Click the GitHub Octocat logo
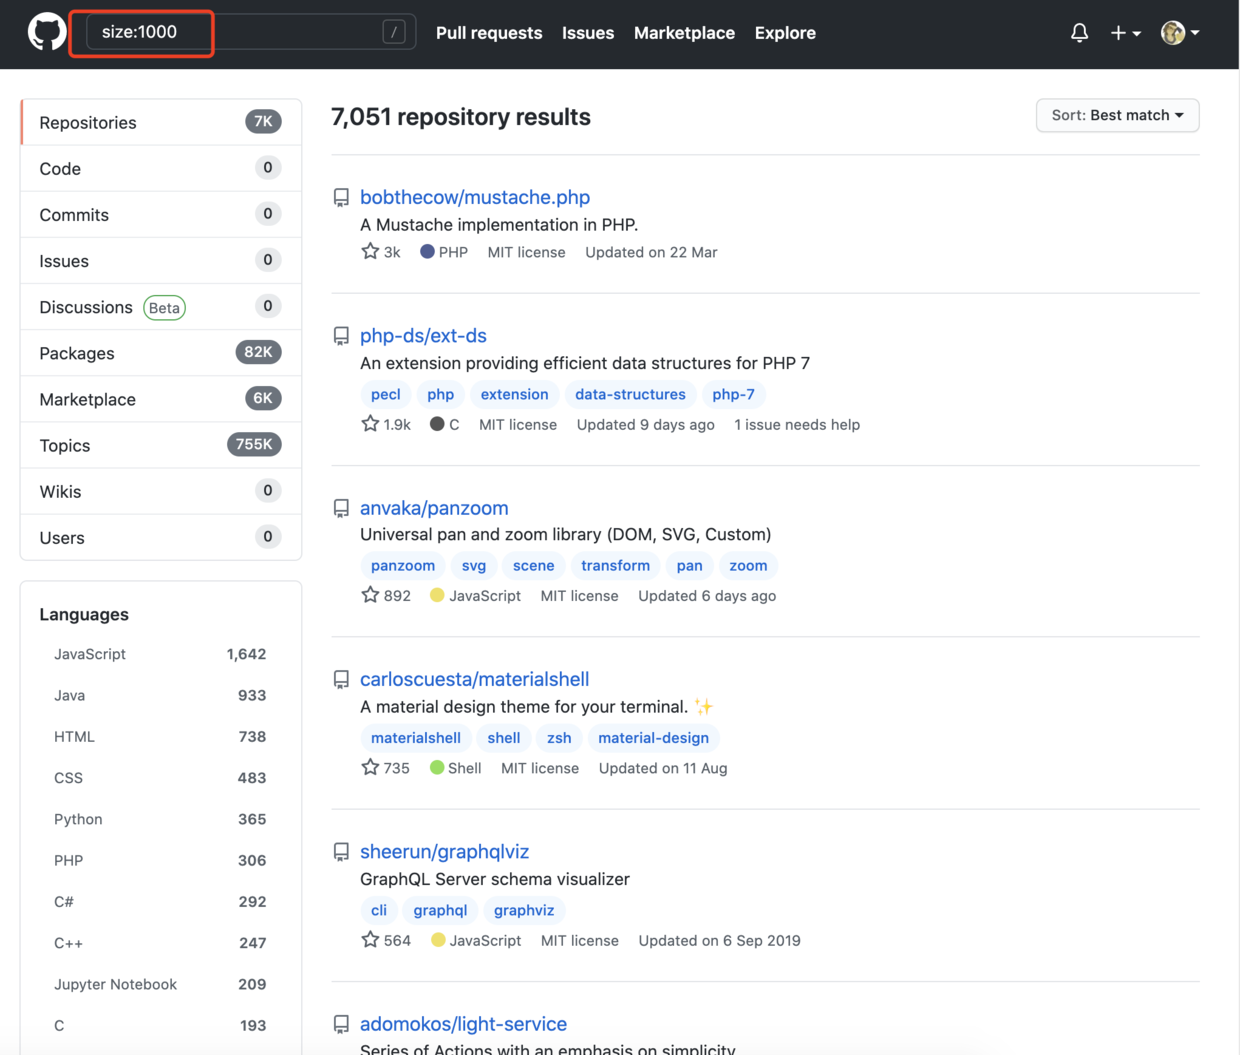 46,32
